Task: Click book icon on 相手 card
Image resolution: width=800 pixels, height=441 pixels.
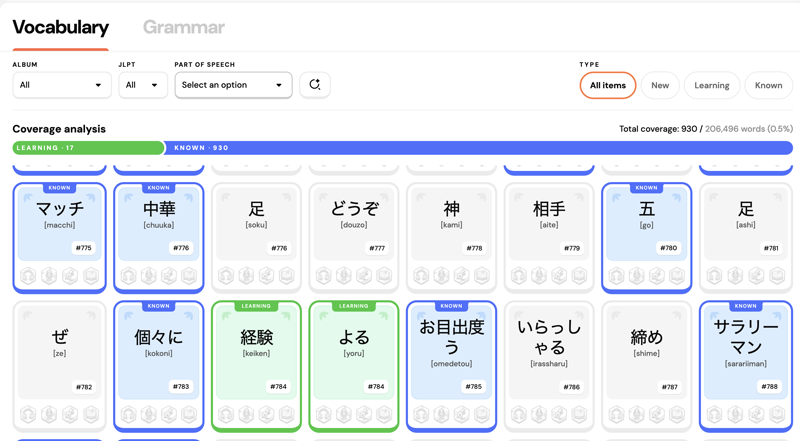Action: (x=580, y=276)
